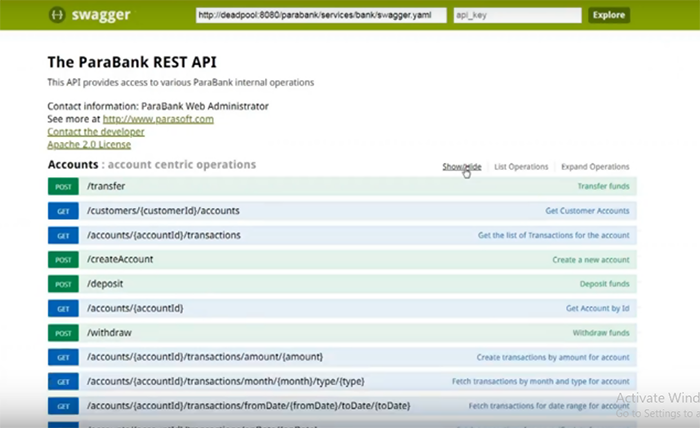Screen dimensions: 700x428
Task: Click Get Account by Id description
Action: (x=597, y=308)
